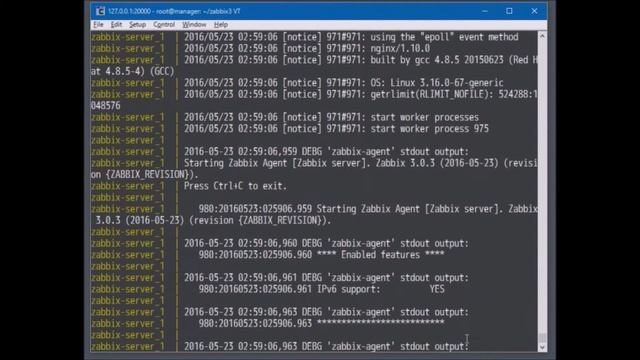This screenshot has height=360, width=640.
Task: Click the "048576" wrapped line
Action: 105,106
